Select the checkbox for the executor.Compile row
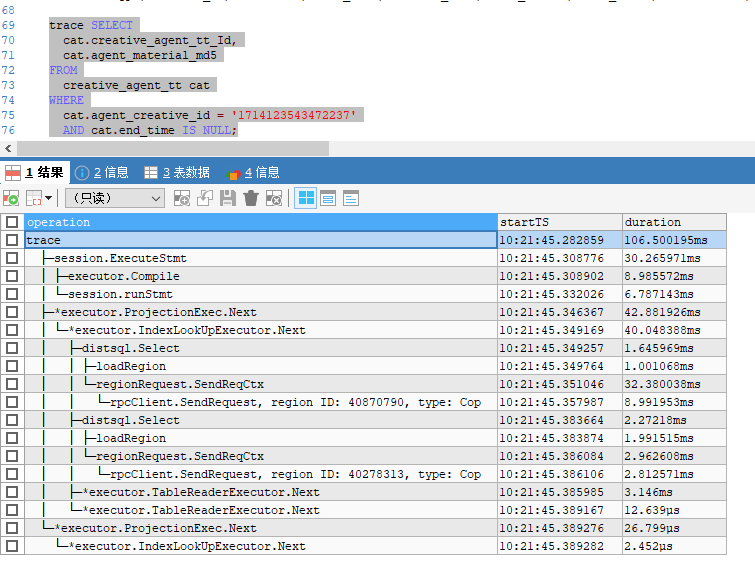755x569 pixels. pos(12,276)
